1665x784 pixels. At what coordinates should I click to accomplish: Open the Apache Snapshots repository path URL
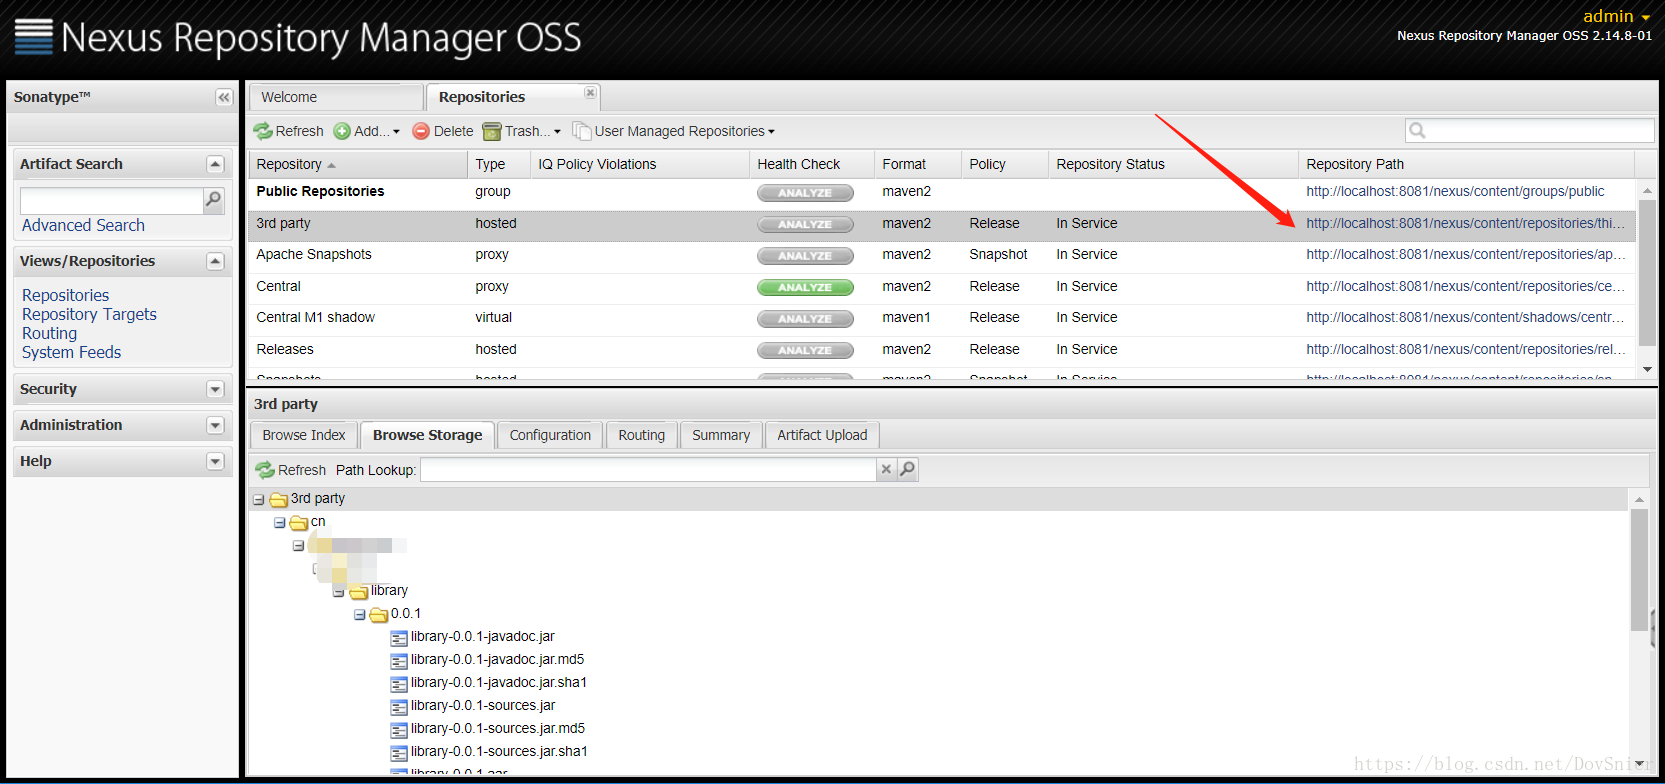[x=1465, y=254]
